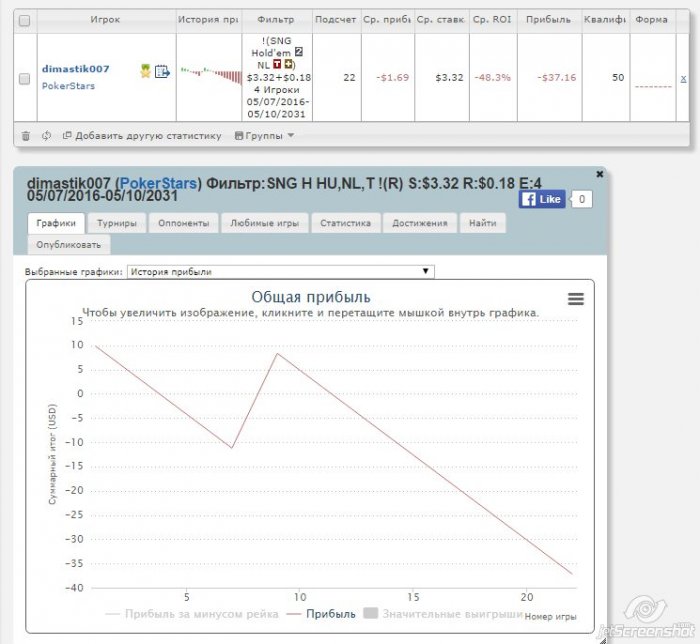
Task: Click the yellow badge icon next to dimastik007
Action: (x=145, y=71)
